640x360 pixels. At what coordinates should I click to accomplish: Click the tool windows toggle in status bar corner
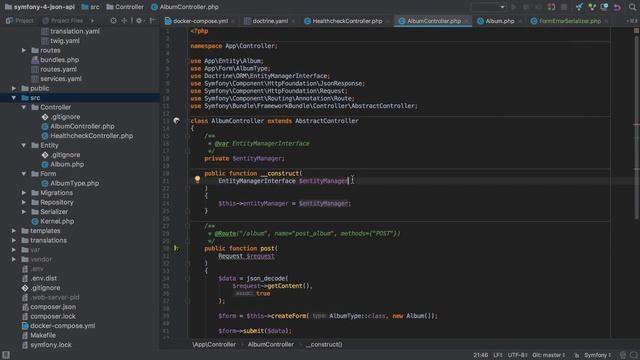6,355
